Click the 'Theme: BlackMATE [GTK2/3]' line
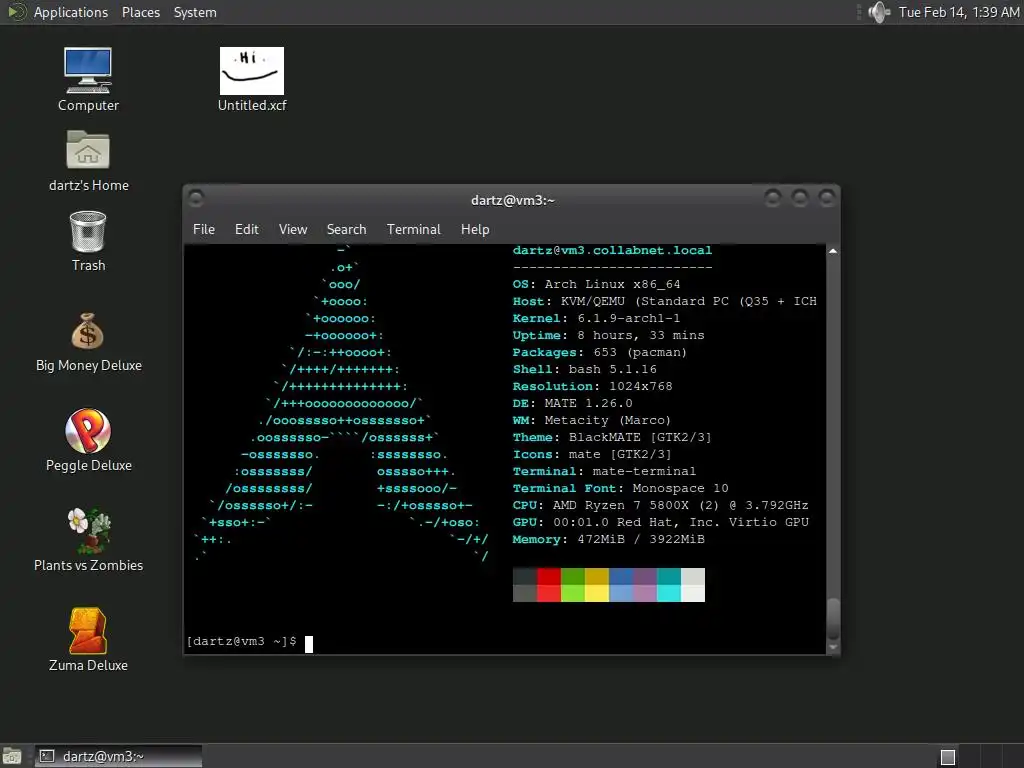This screenshot has width=1024, height=768. coord(612,437)
